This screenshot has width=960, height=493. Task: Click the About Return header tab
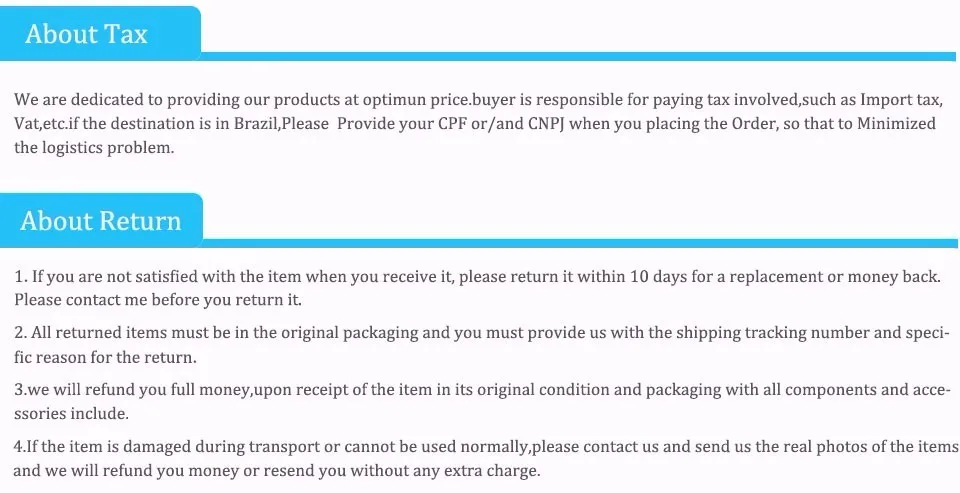tap(101, 220)
